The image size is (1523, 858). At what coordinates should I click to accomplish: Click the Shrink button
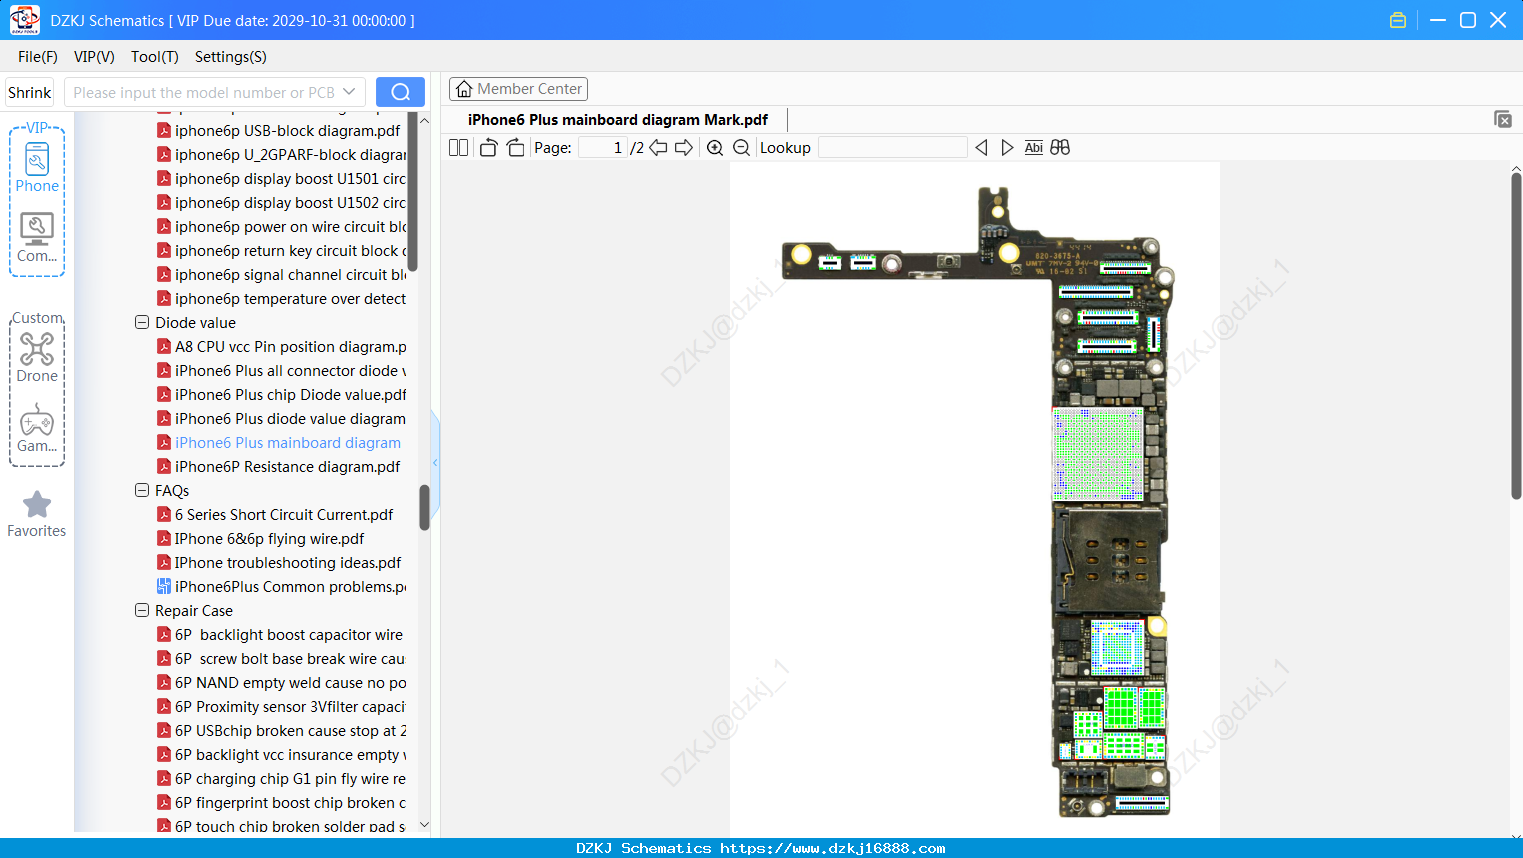[30, 92]
